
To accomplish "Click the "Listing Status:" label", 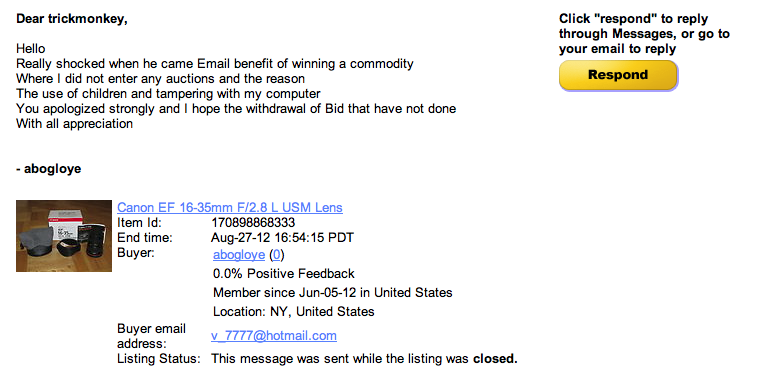I will (x=159, y=359).
